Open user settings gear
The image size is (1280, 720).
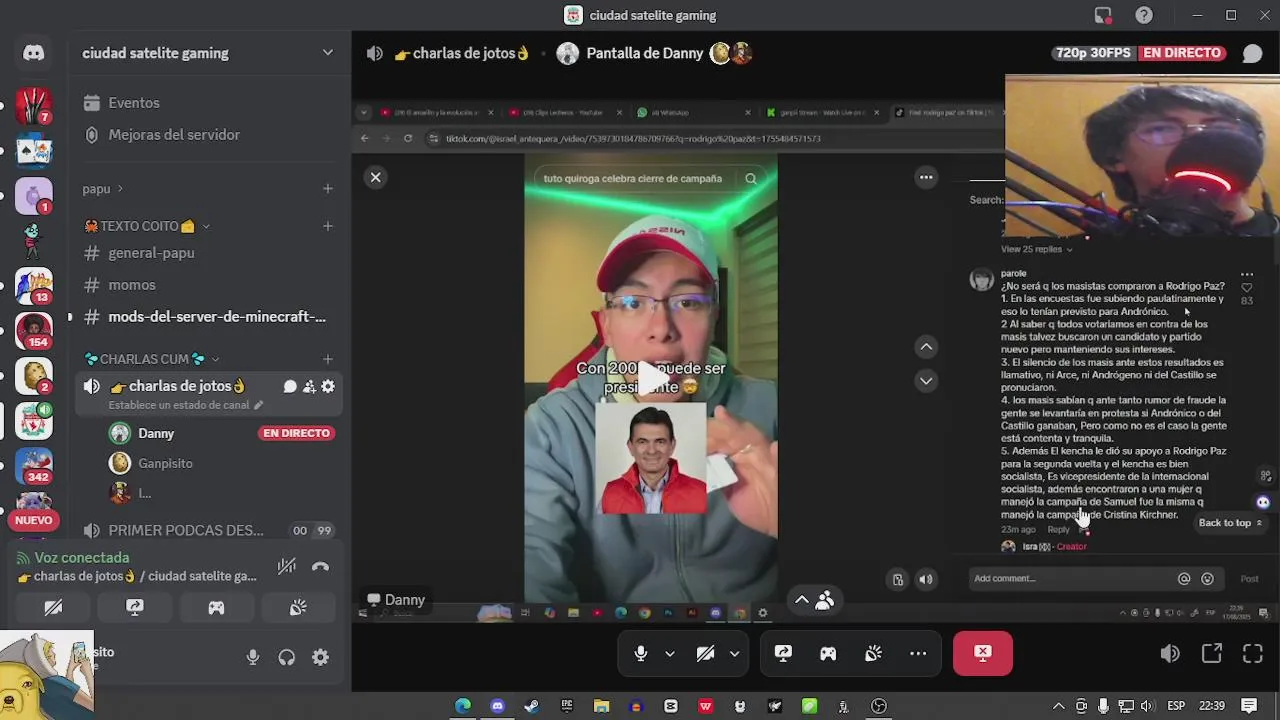pos(320,657)
